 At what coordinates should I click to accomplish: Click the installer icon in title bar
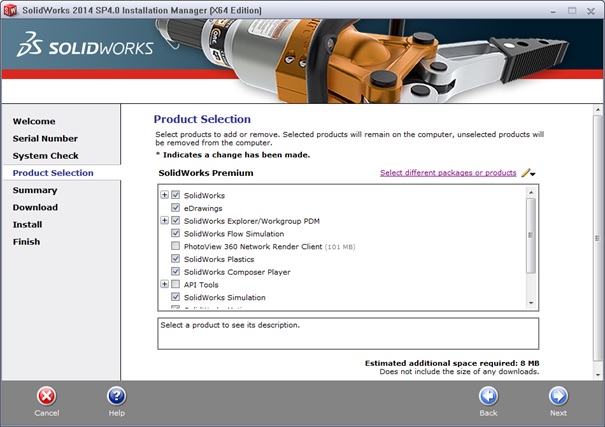click(x=9, y=8)
